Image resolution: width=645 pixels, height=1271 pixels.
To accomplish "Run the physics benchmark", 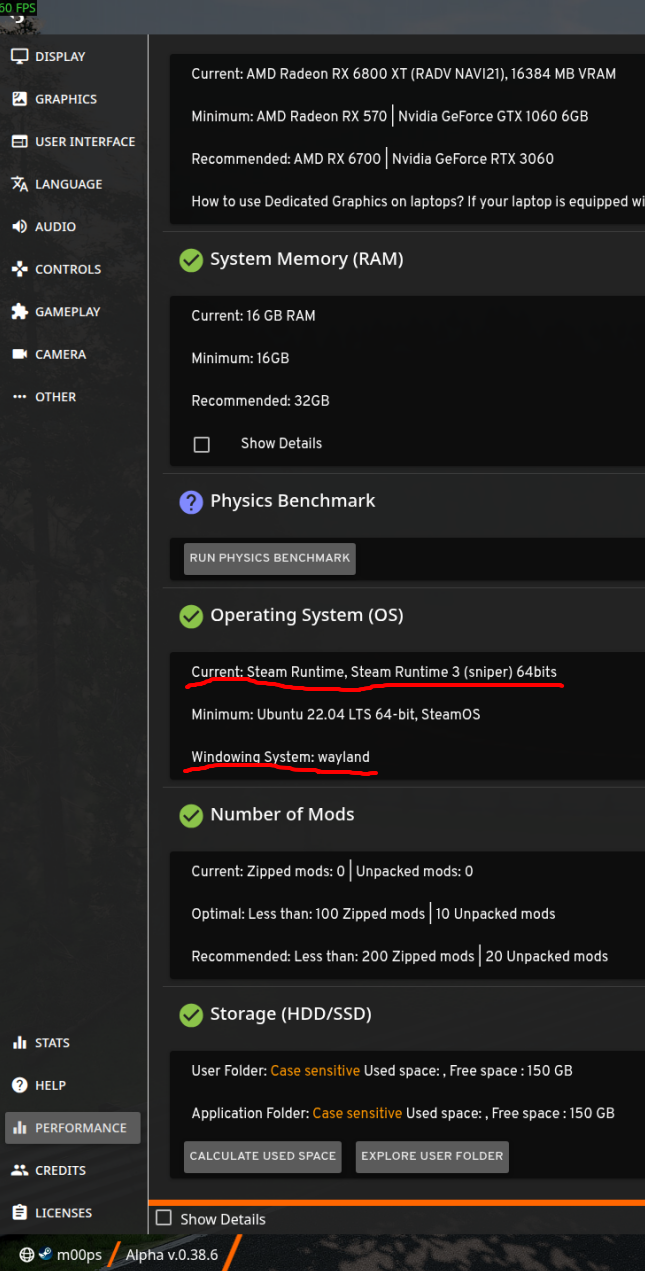I will [270, 558].
